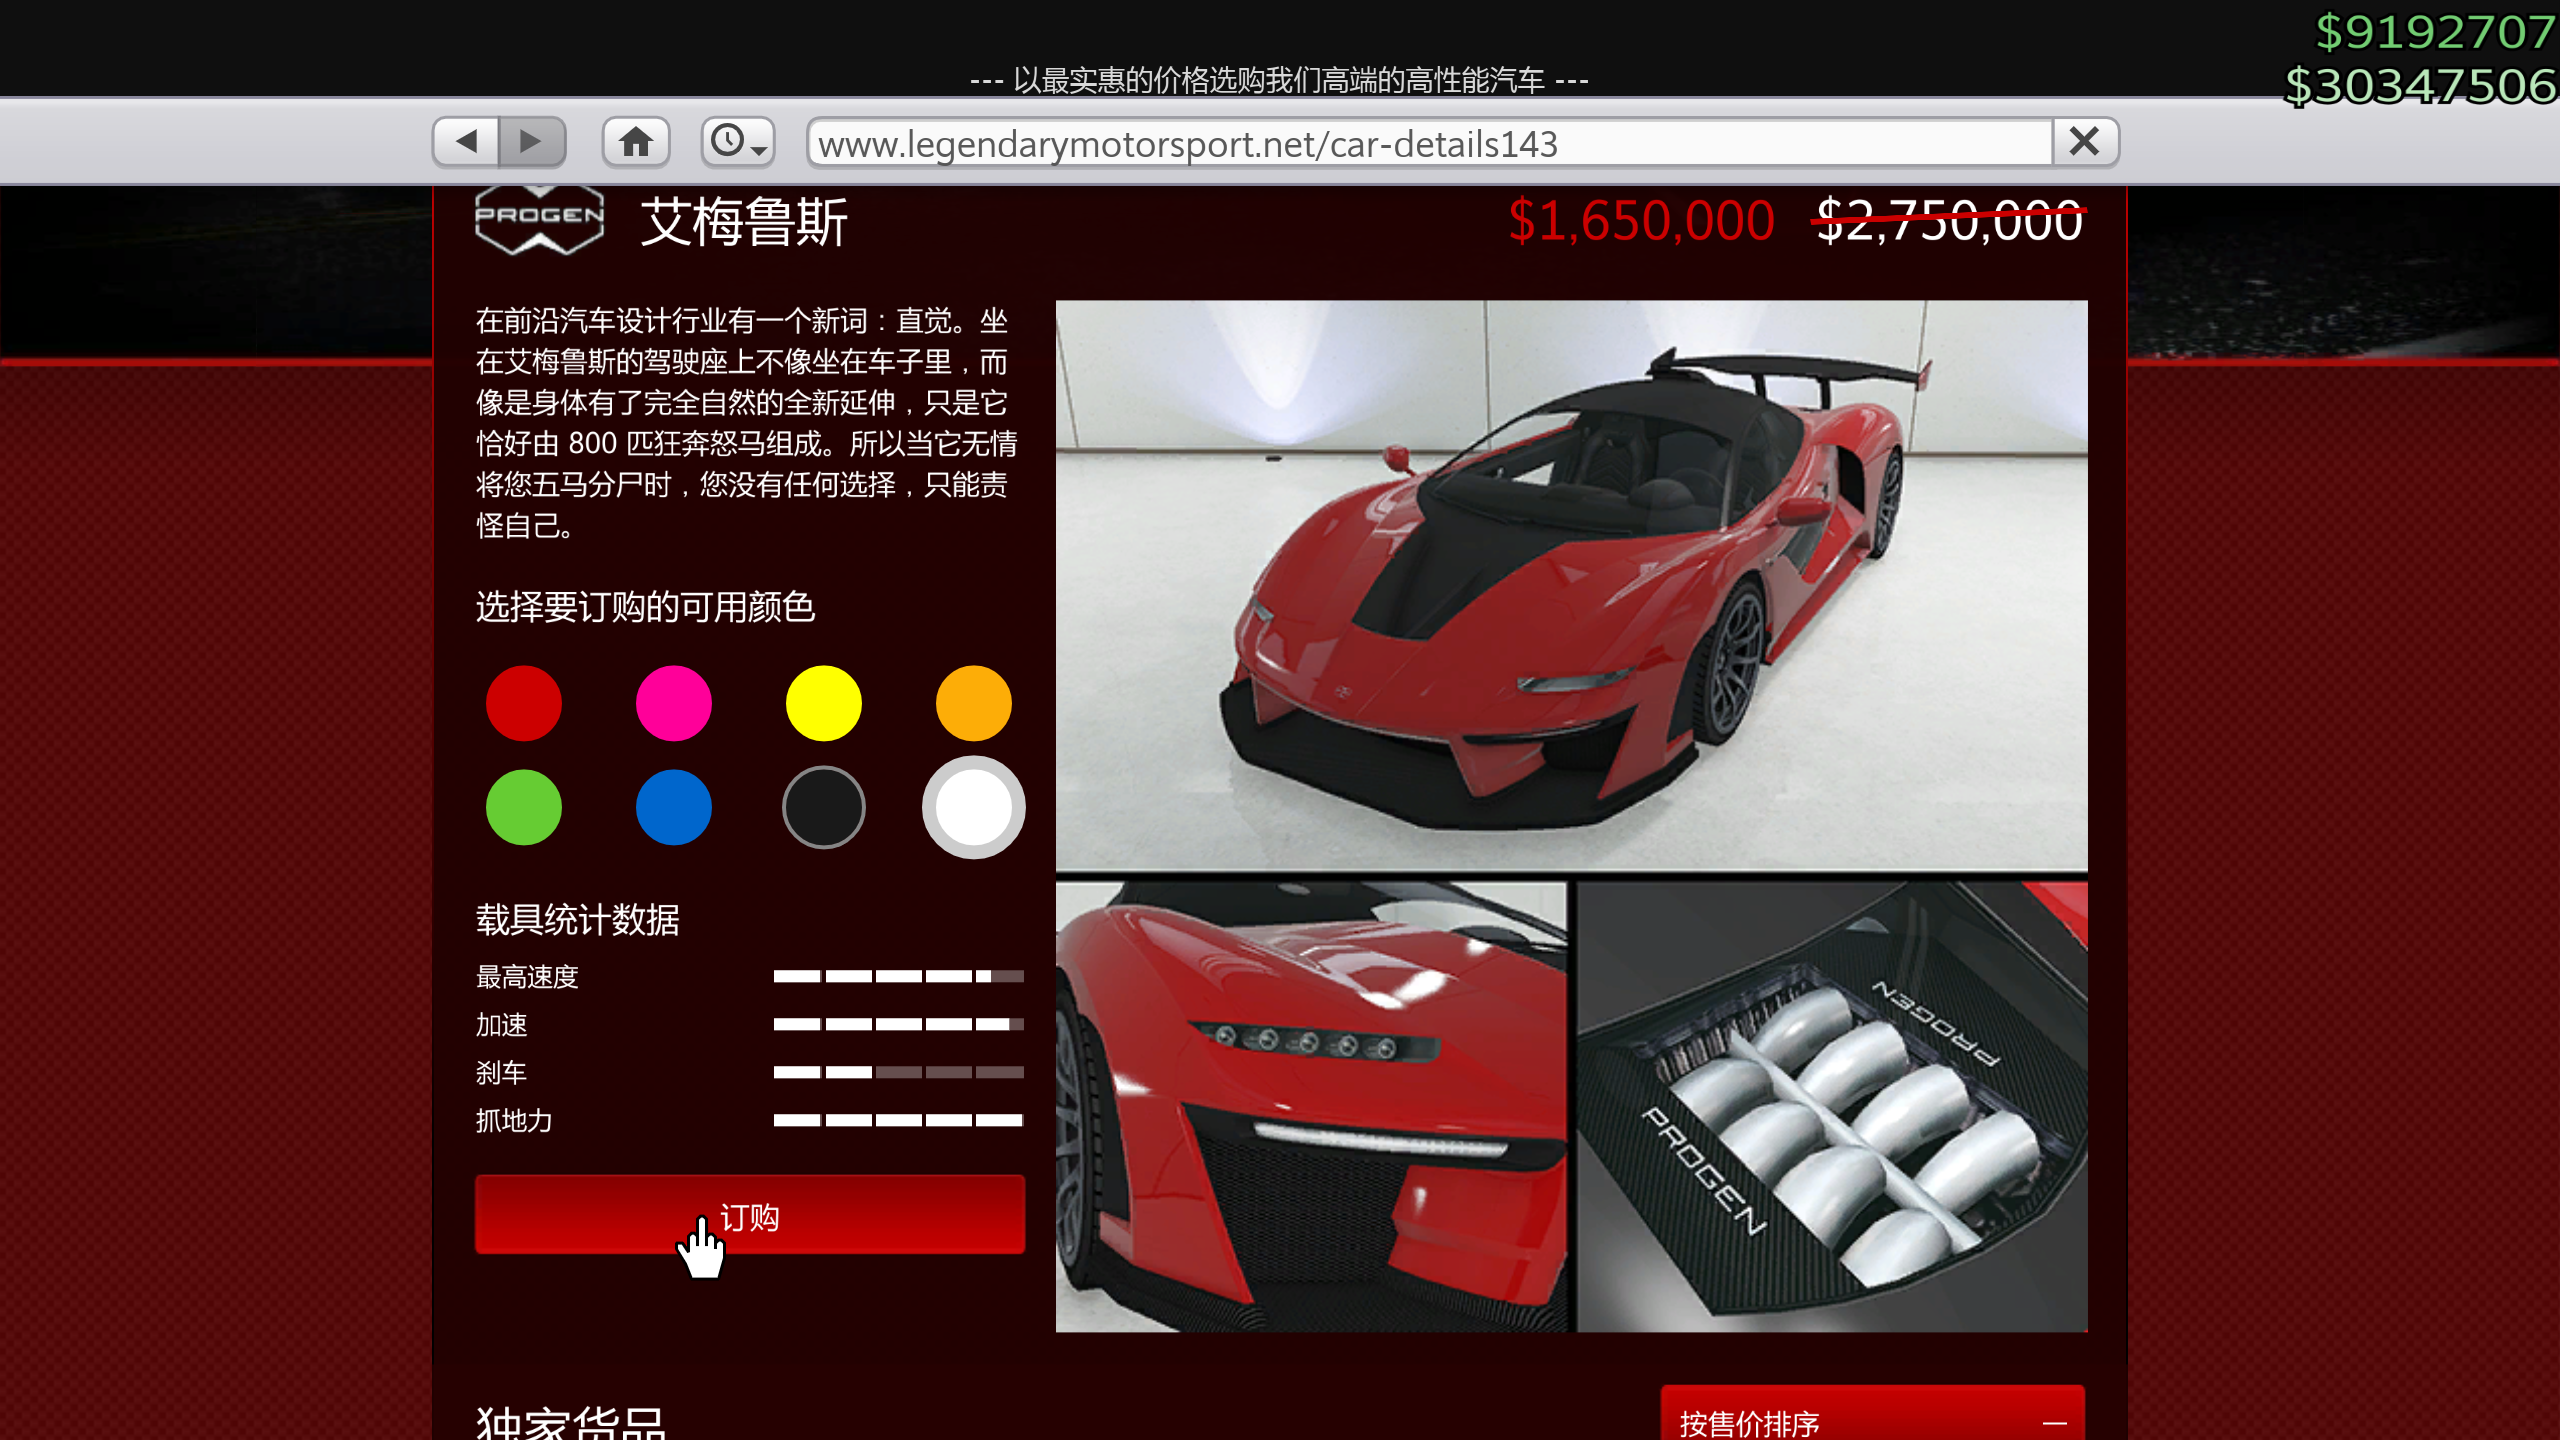
Task: Pick the white color swatch
Action: [974, 807]
